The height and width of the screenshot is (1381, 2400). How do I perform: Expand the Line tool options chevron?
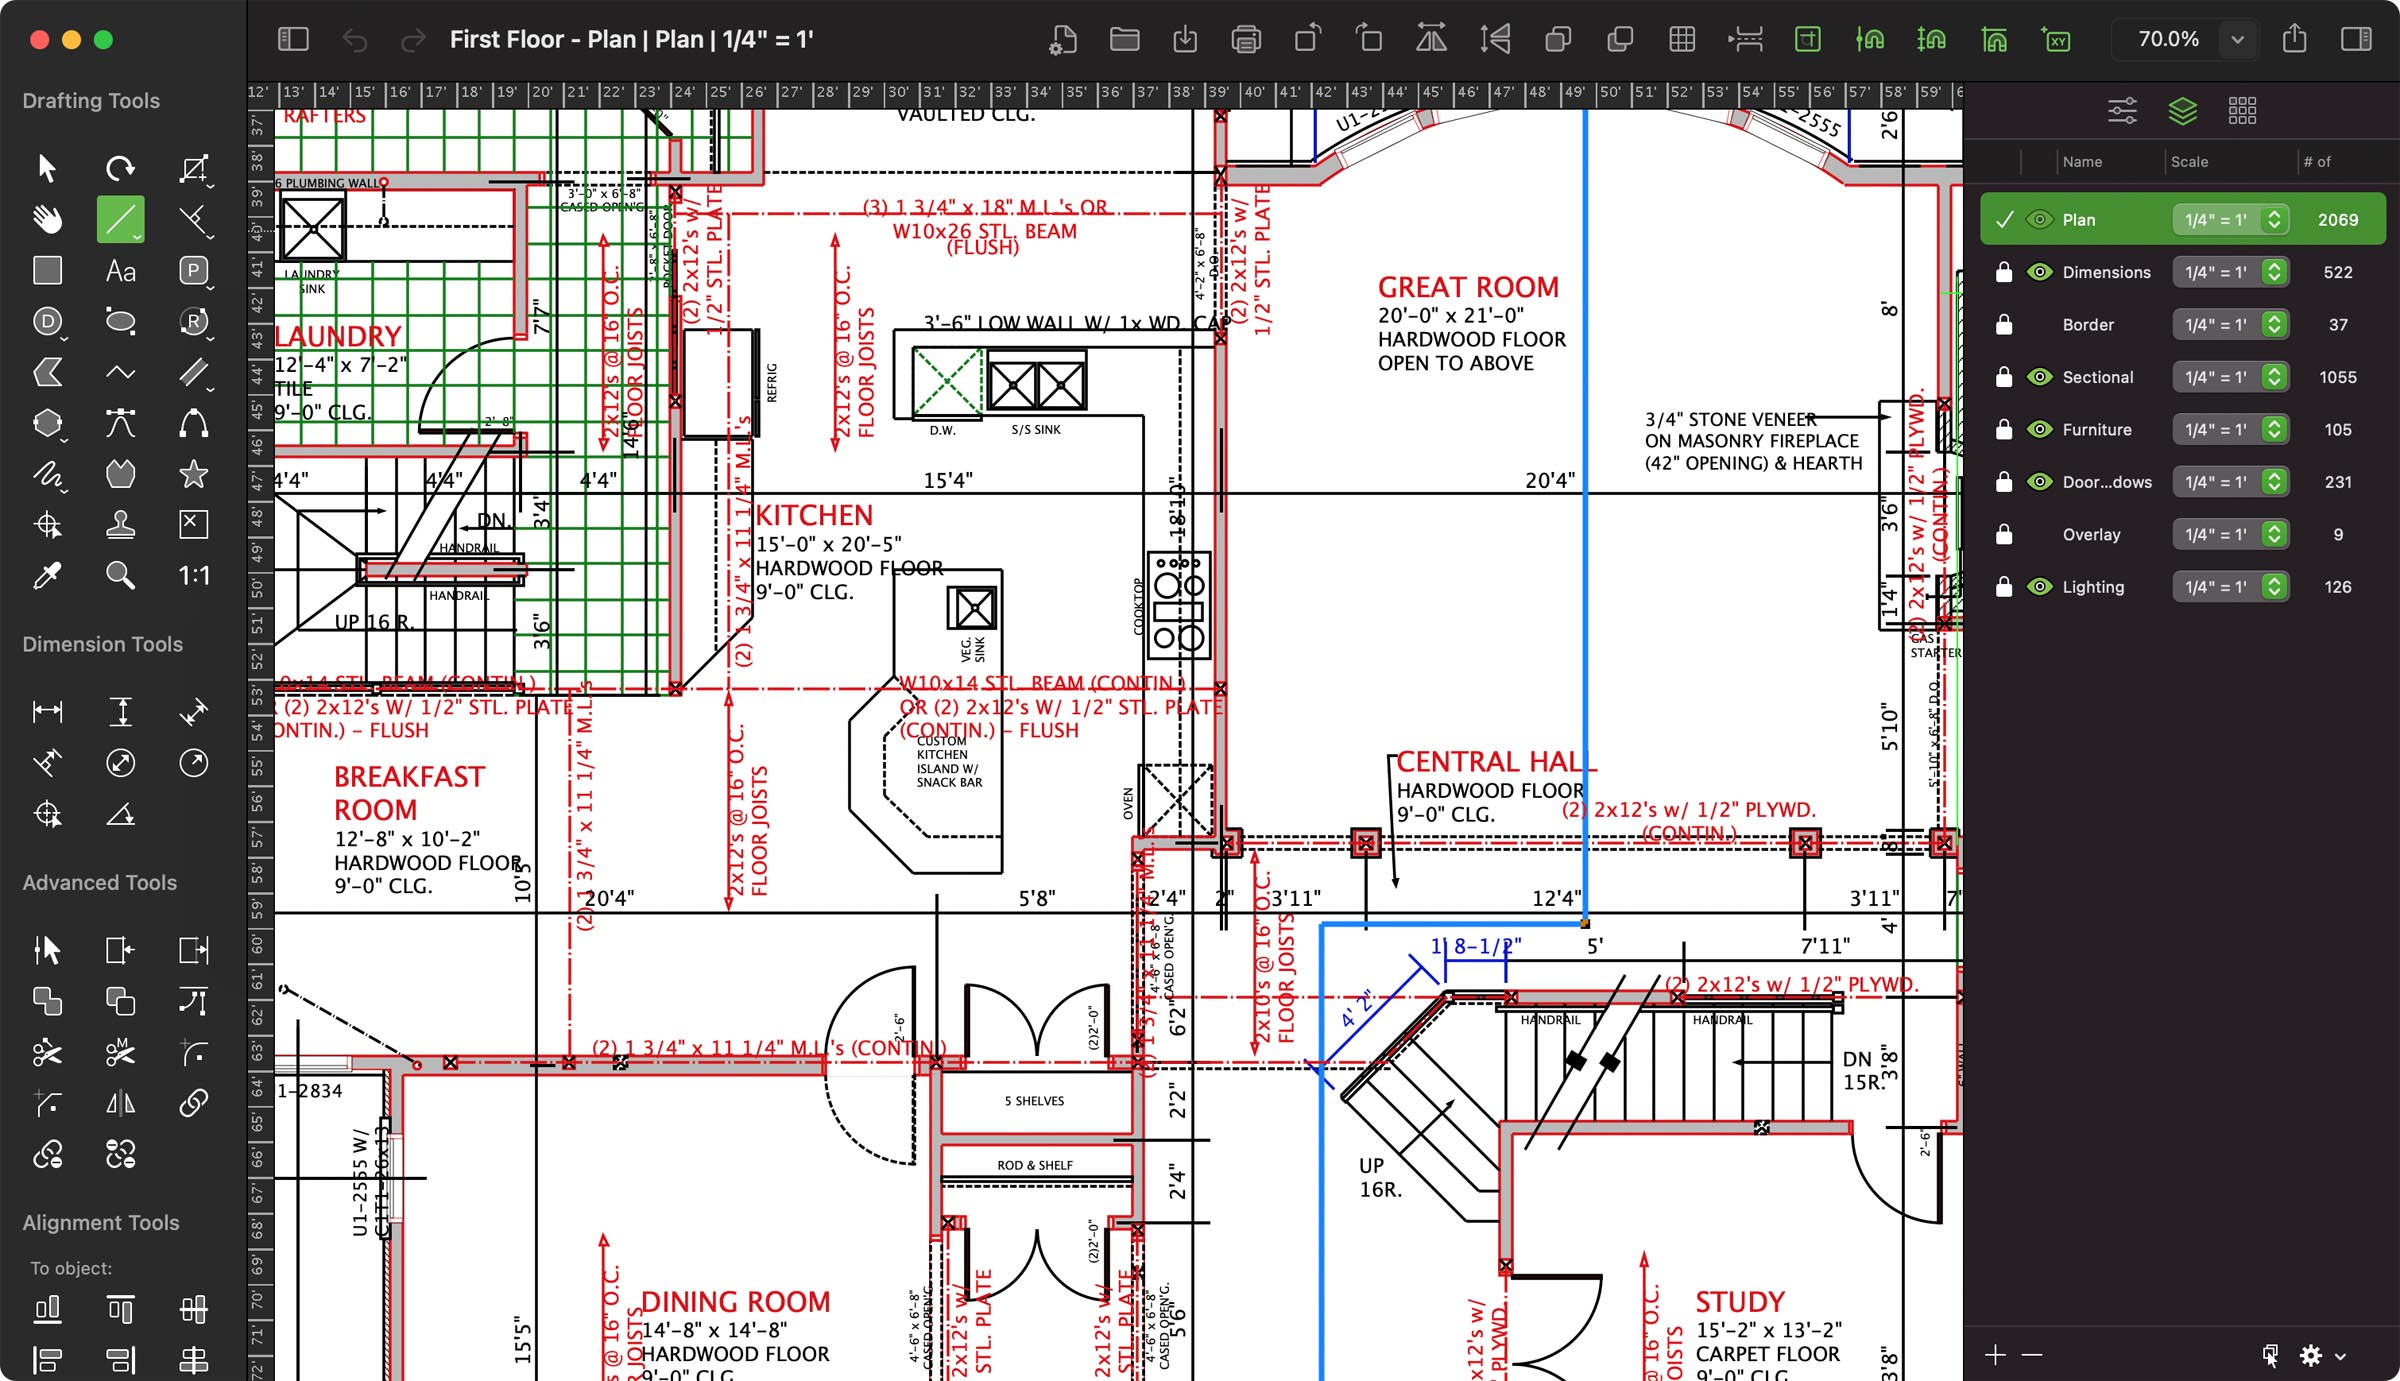click(x=134, y=237)
